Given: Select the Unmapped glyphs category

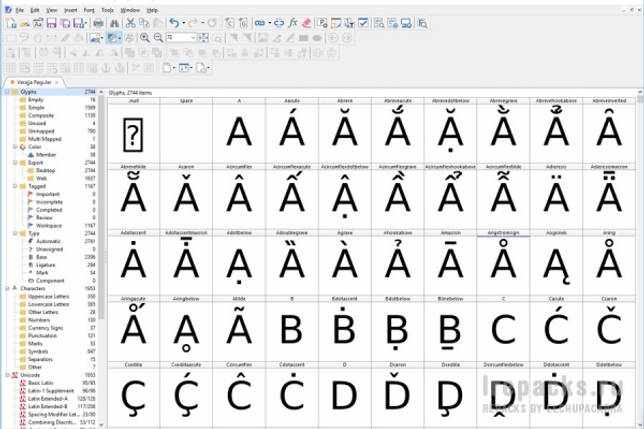Looking at the screenshot, I should pos(41,131).
